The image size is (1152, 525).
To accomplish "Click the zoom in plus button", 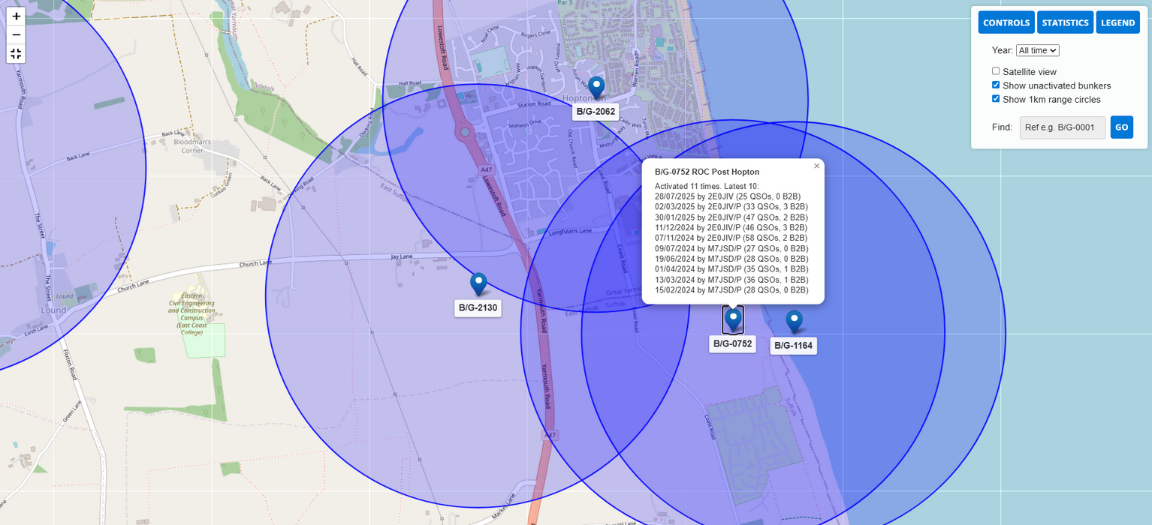I will pyautogui.click(x=16, y=16).
